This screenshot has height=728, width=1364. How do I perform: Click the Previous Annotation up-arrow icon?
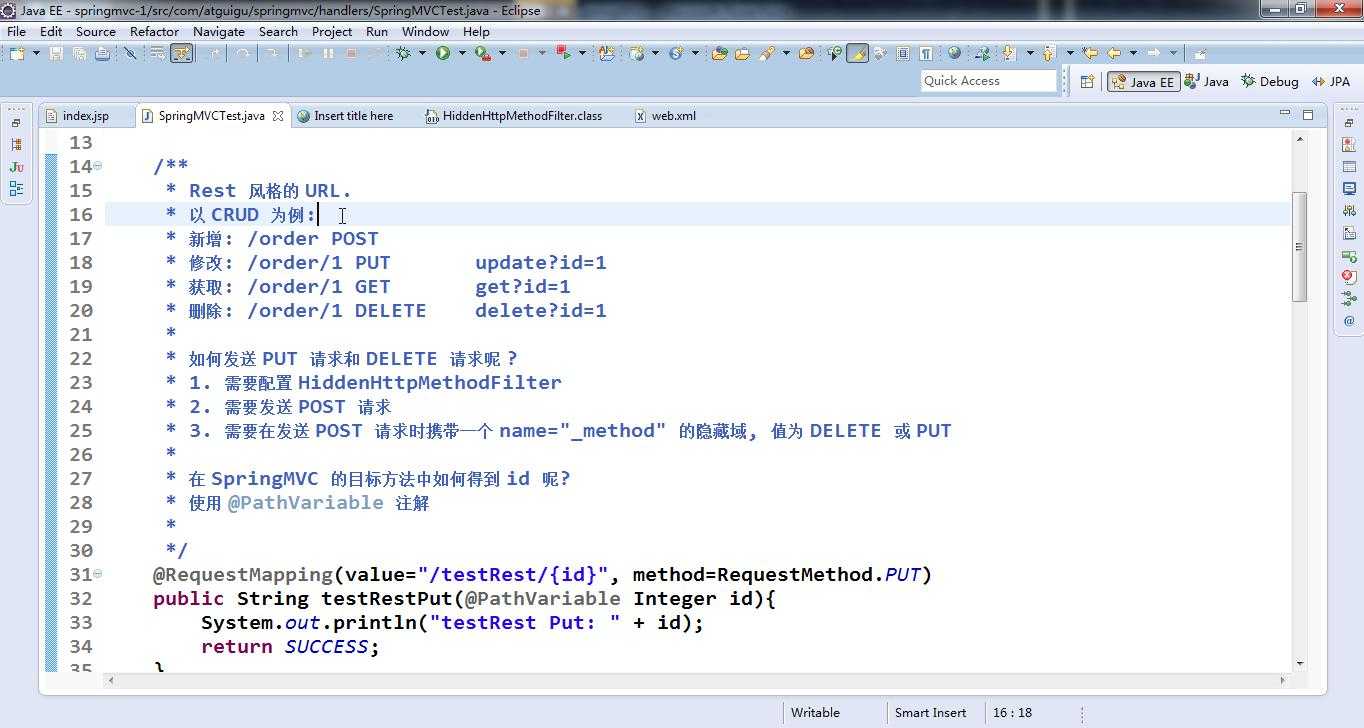coord(1048,53)
